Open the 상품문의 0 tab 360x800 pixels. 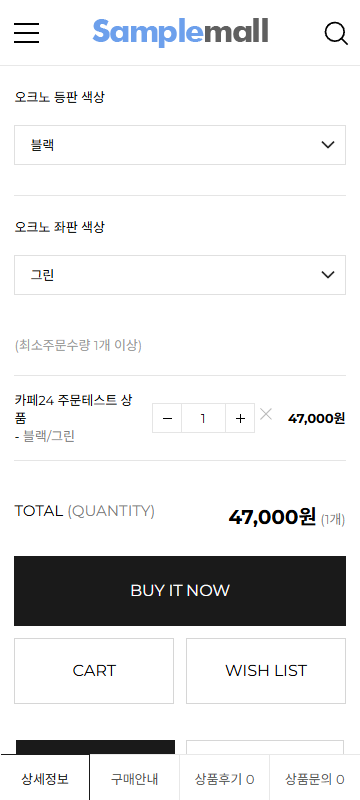315,779
